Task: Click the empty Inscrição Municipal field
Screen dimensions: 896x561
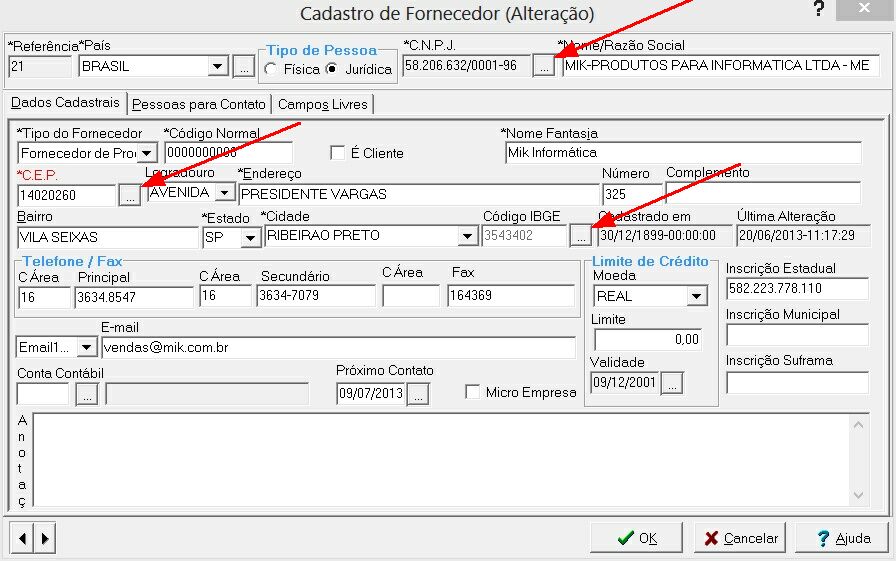Action: (797, 335)
